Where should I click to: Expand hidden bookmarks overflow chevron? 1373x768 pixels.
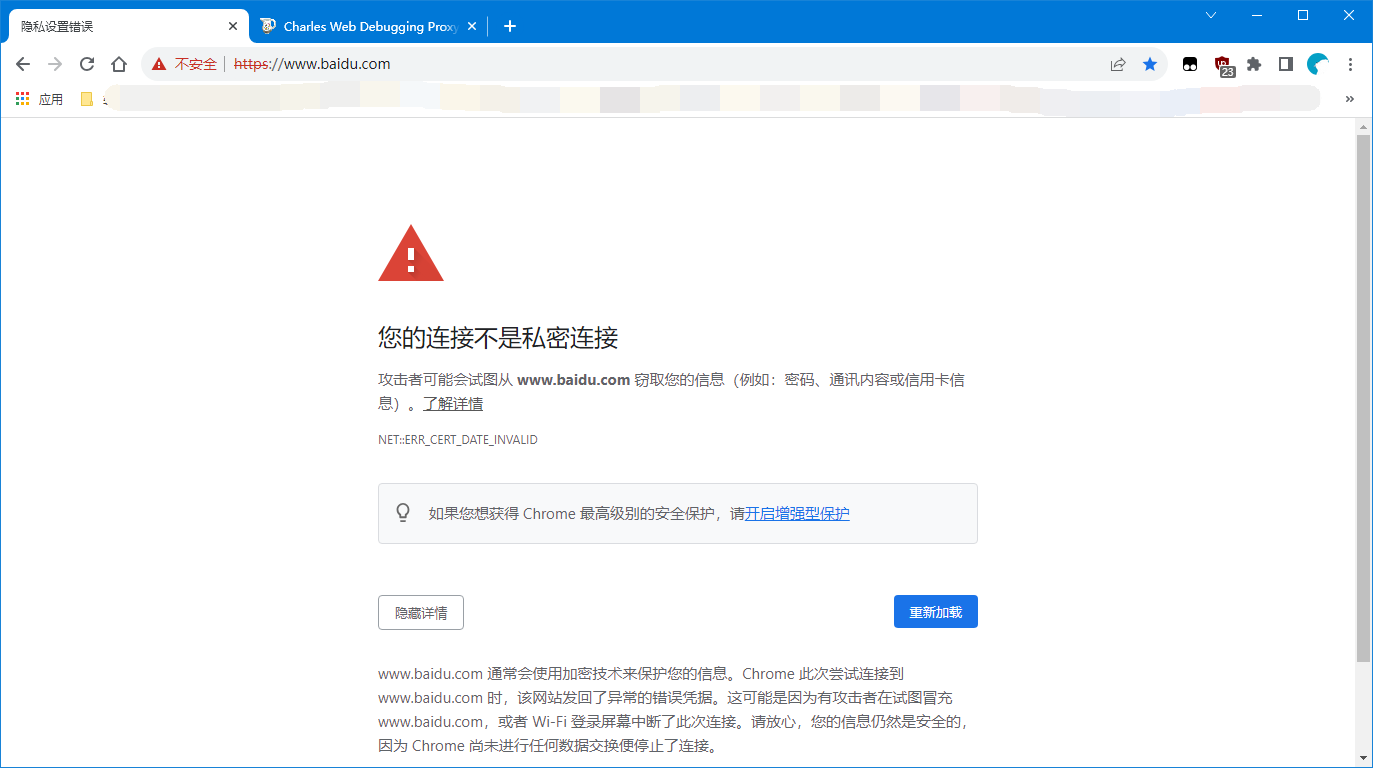1349,99
